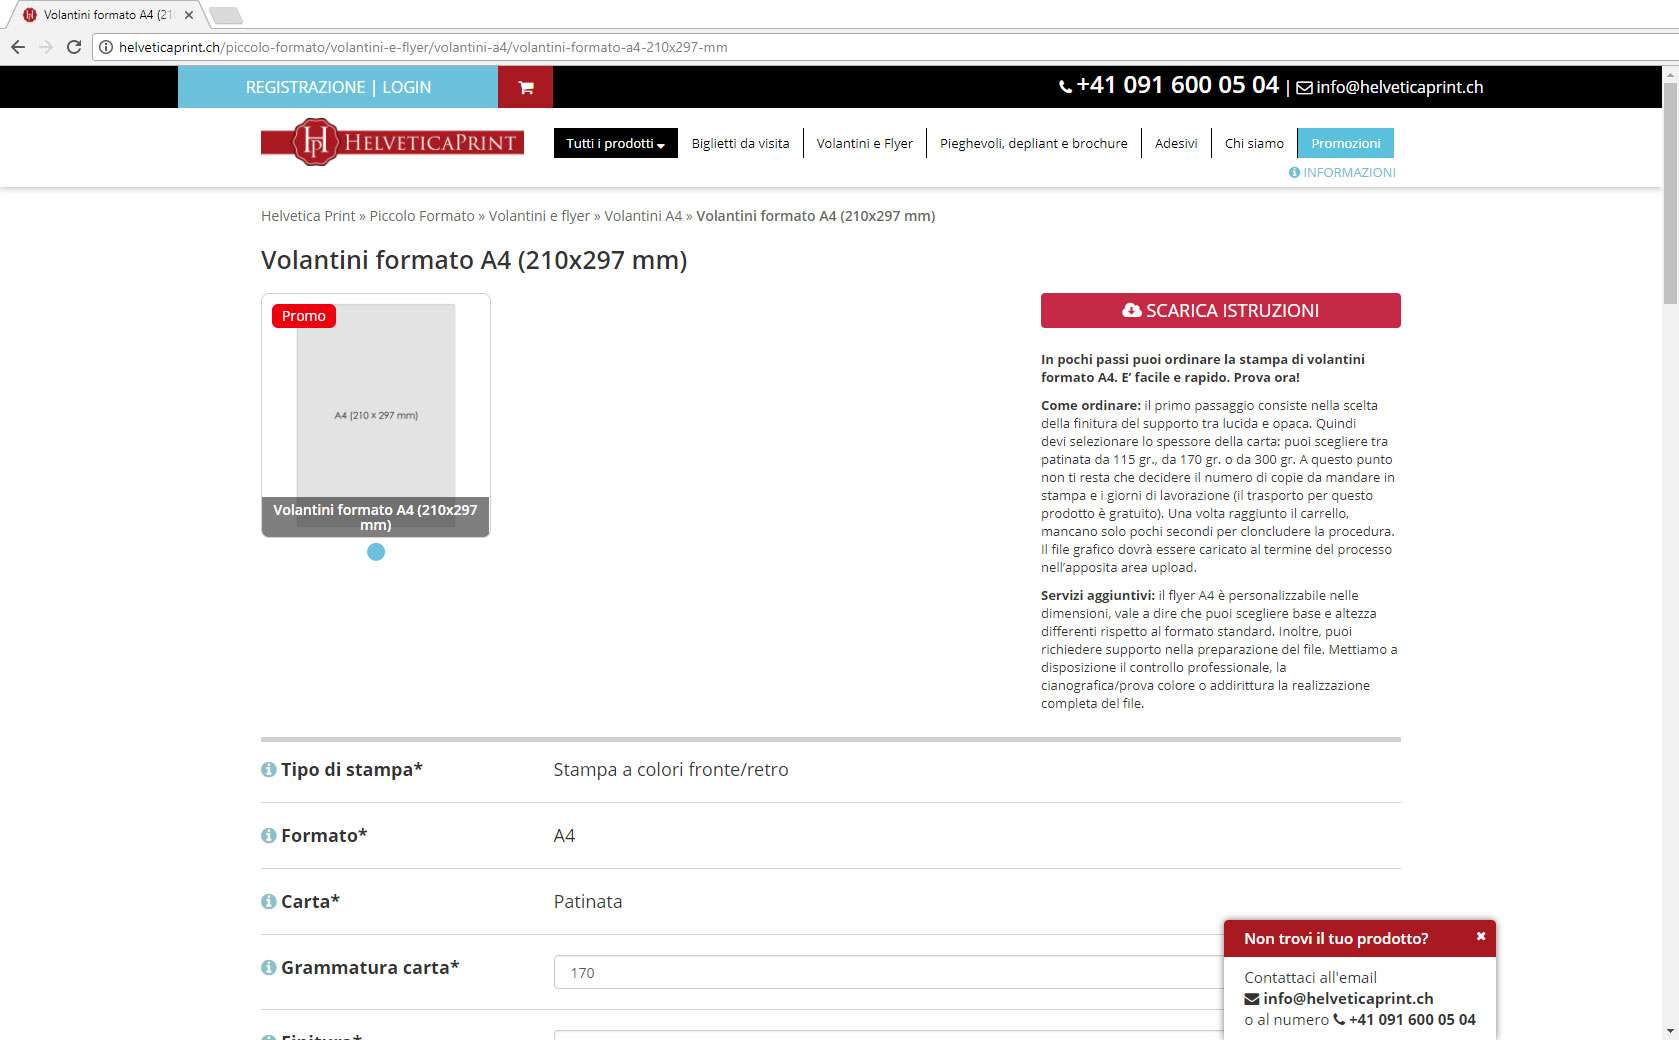Click SCARICA ISTRUZIONI button
This screenshot has height=1040, width=1679.
(x=1220, y=310)
